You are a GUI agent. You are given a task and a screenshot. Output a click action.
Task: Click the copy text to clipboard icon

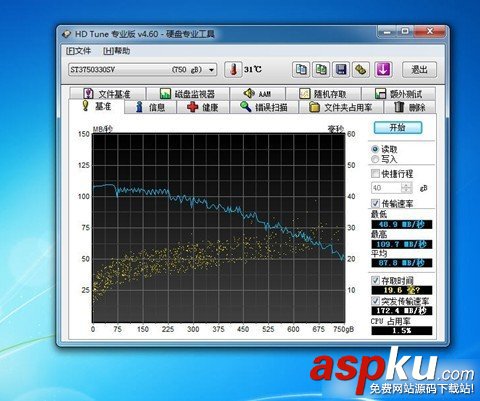301,70
